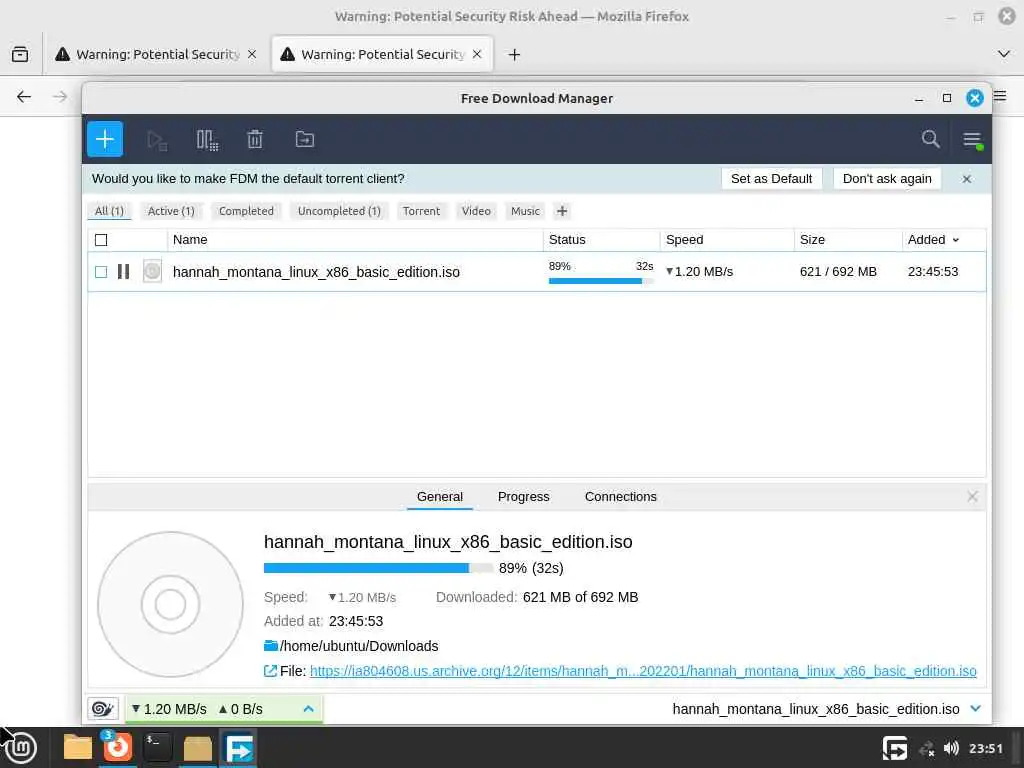Close the first Firefox Warning tab
This screenshot has height=768, width=1024.
point(252,54)
